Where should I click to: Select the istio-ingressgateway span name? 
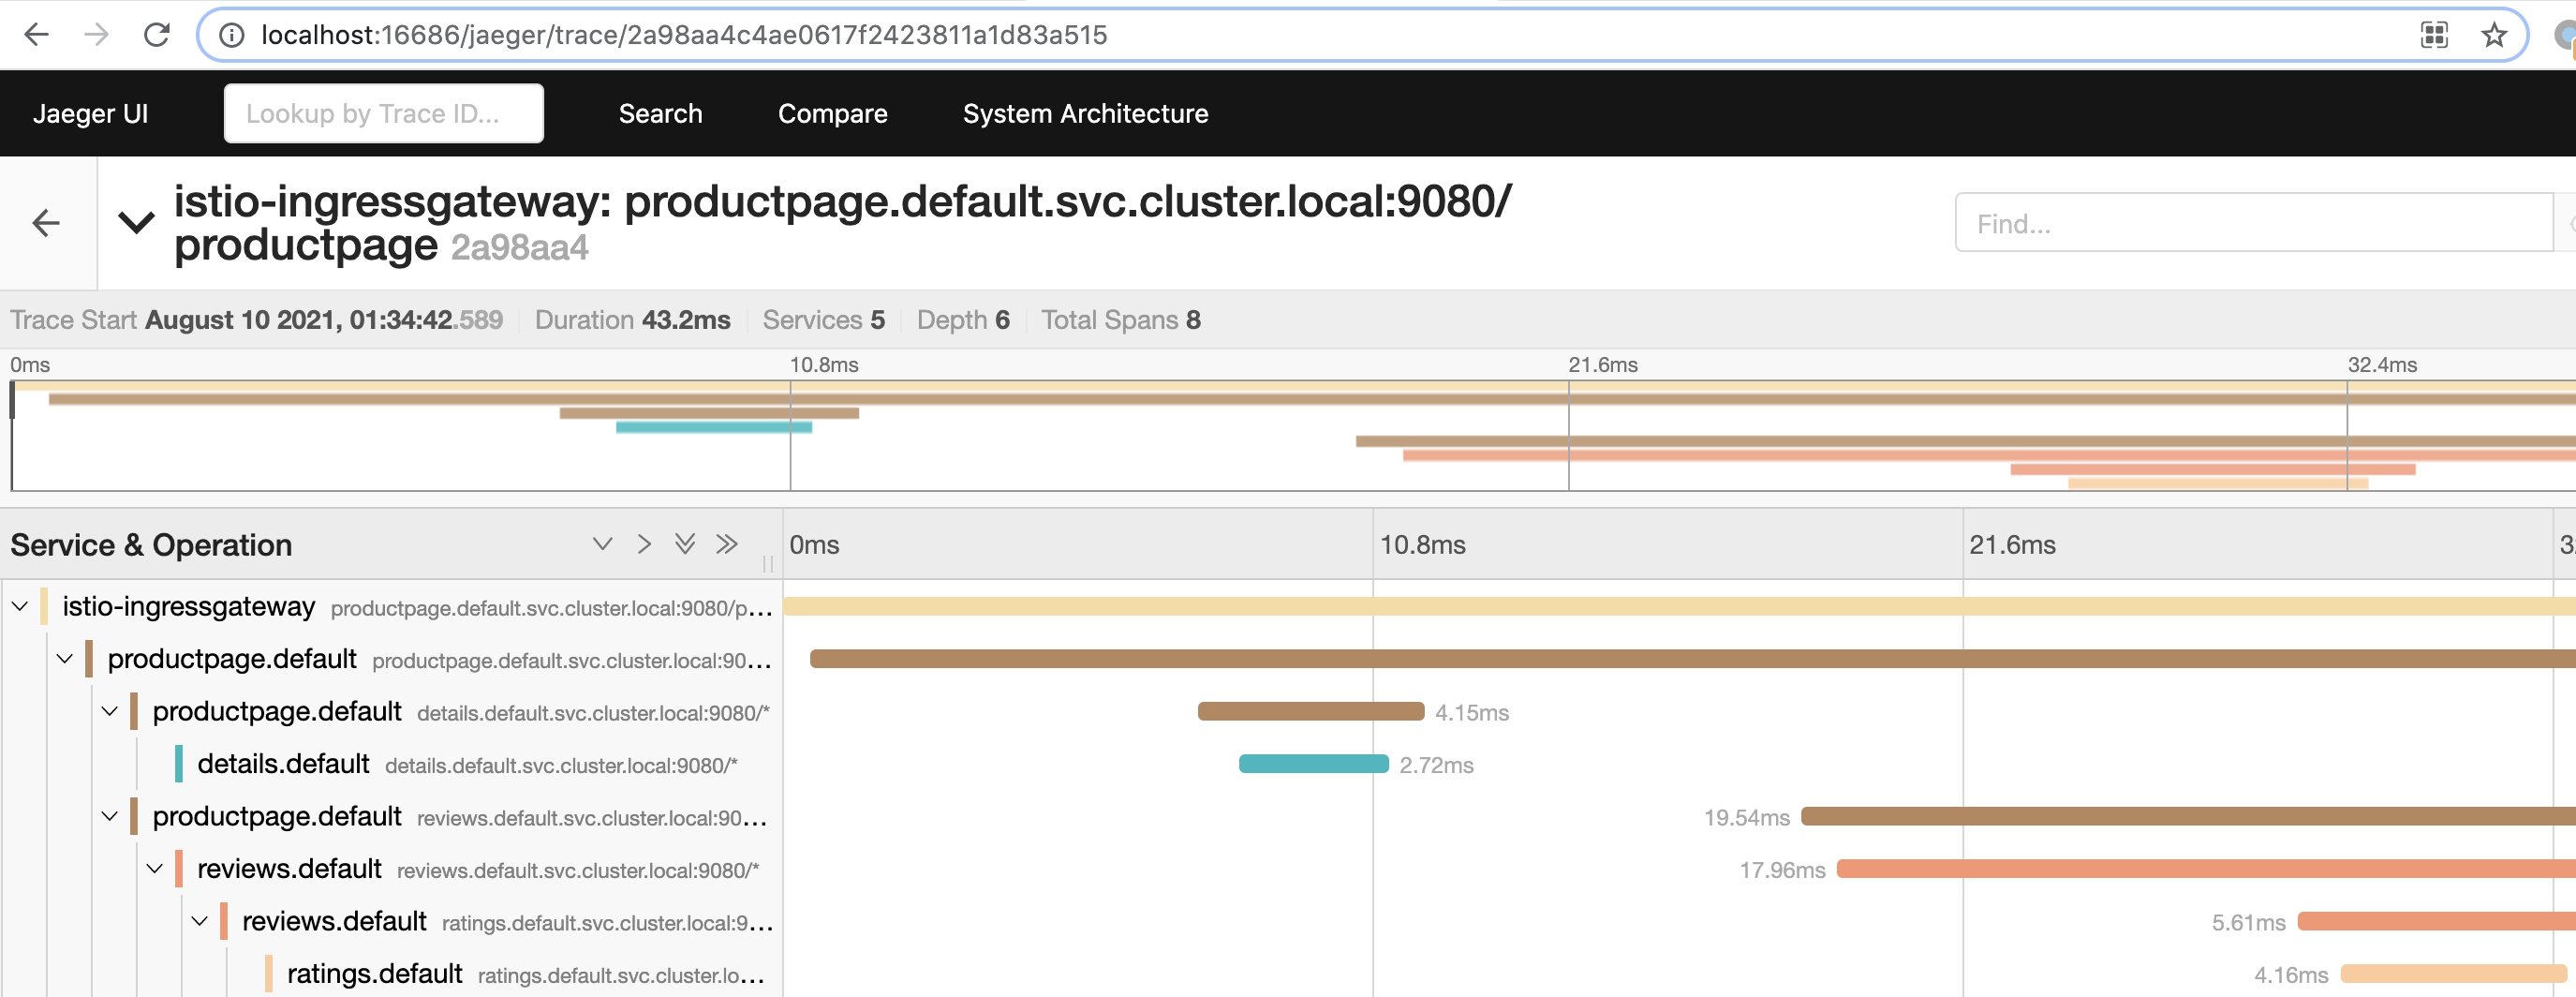(188, 606)
